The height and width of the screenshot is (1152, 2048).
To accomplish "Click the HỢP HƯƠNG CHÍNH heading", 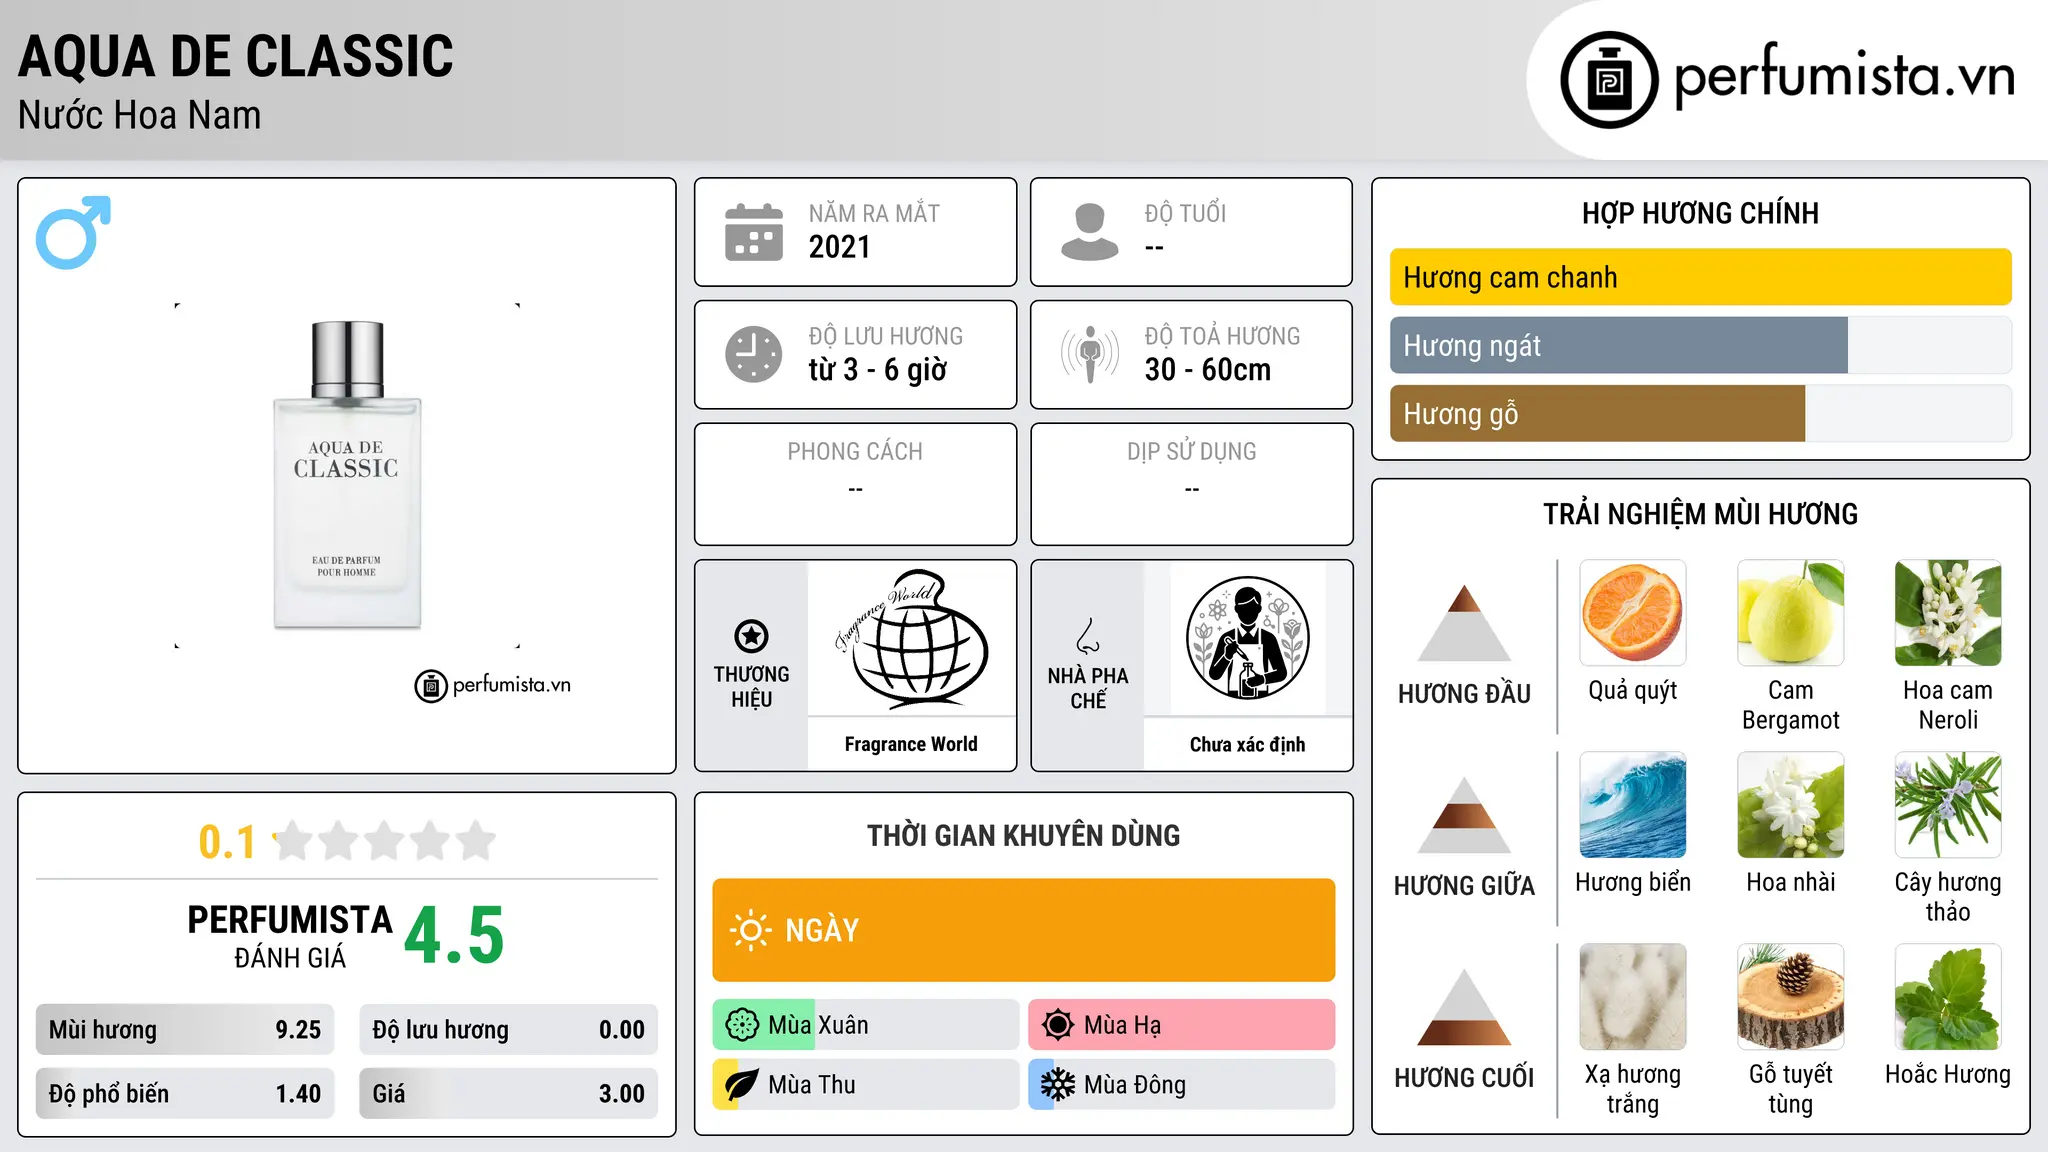I will pos(1700,213).
